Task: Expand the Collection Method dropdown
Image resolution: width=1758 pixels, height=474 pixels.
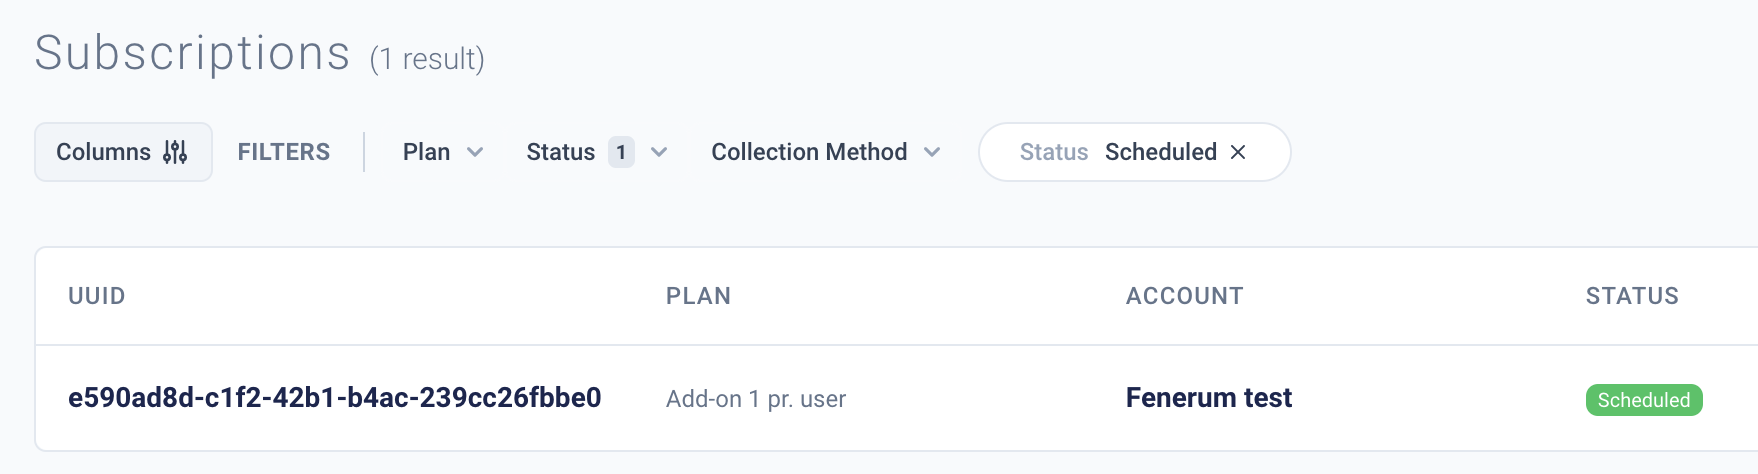Action: click(826, 152)
